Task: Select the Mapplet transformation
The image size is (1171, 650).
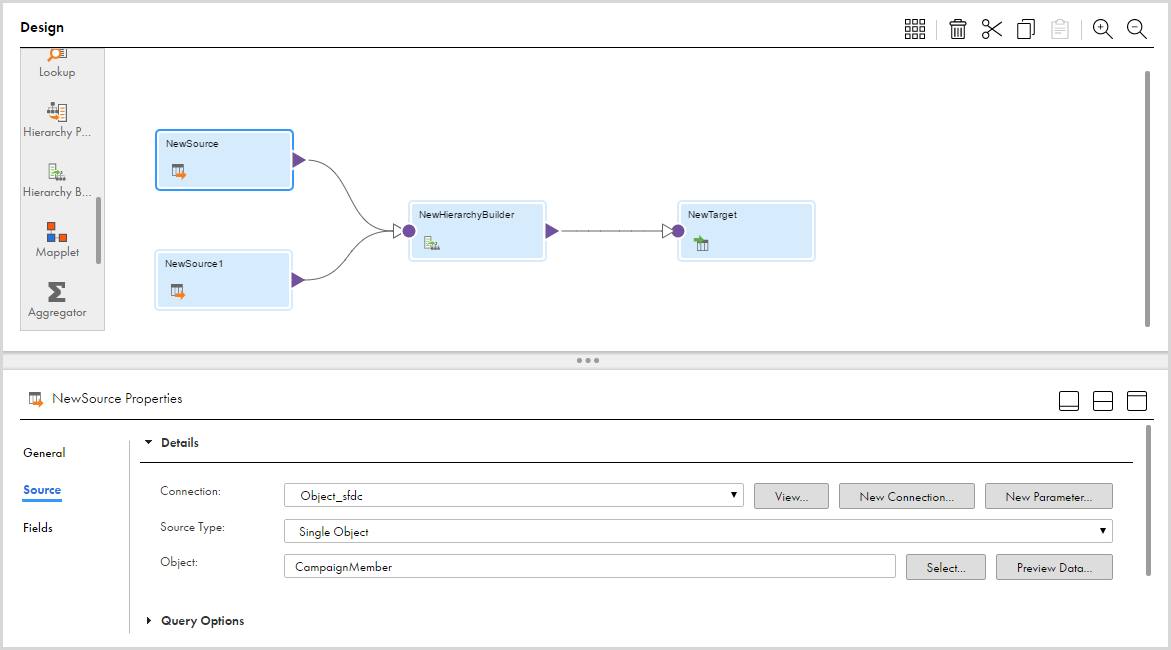Action: [x=58, y=240]
